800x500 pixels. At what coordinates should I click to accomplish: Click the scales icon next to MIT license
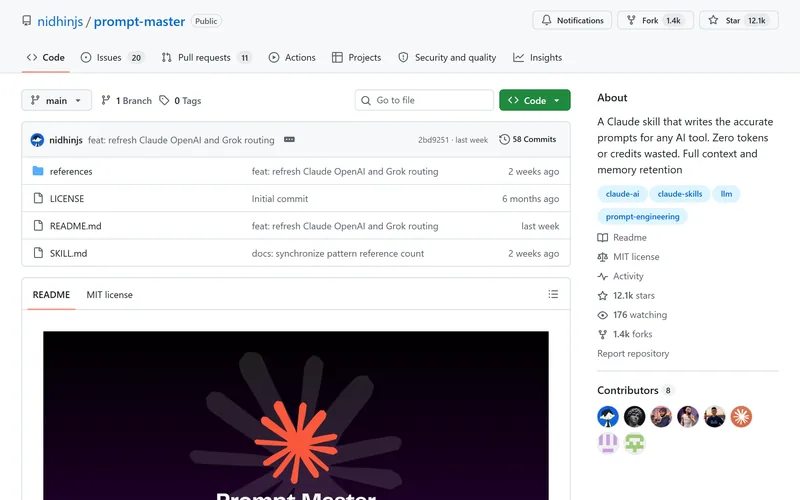point(603,257)
